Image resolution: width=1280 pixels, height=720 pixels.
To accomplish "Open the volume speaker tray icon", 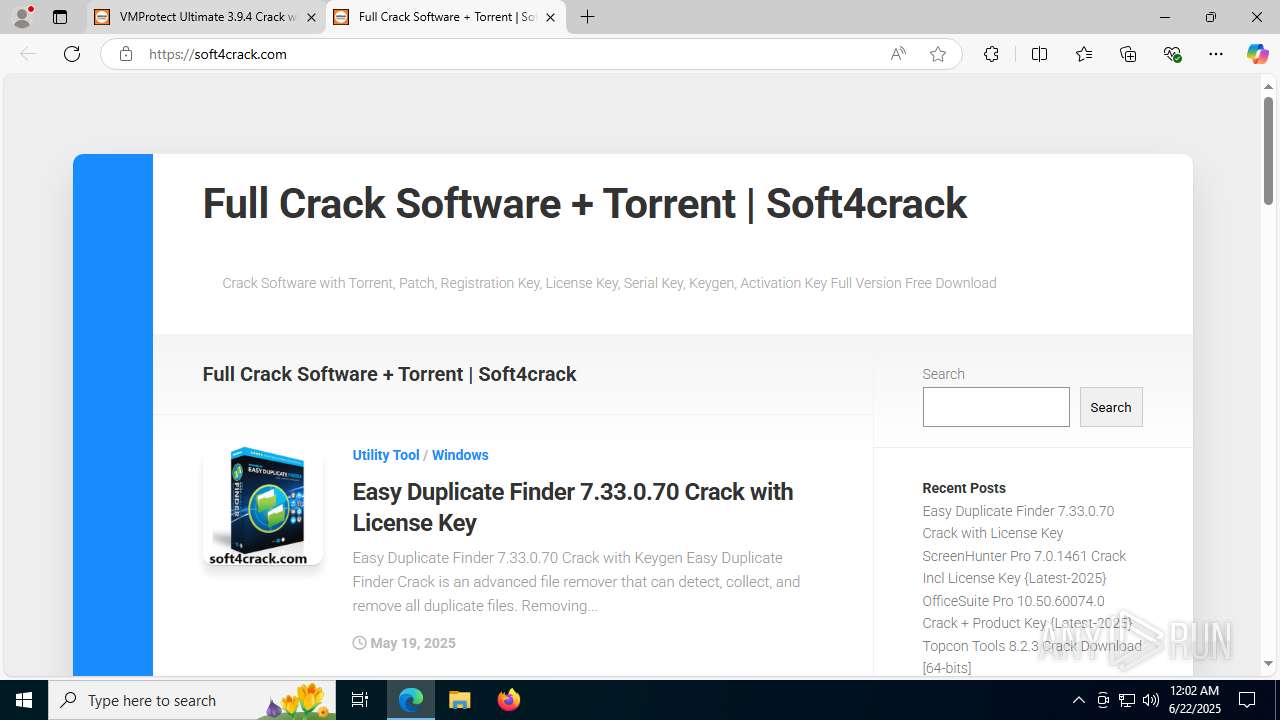I will (x=1151, y=700).
